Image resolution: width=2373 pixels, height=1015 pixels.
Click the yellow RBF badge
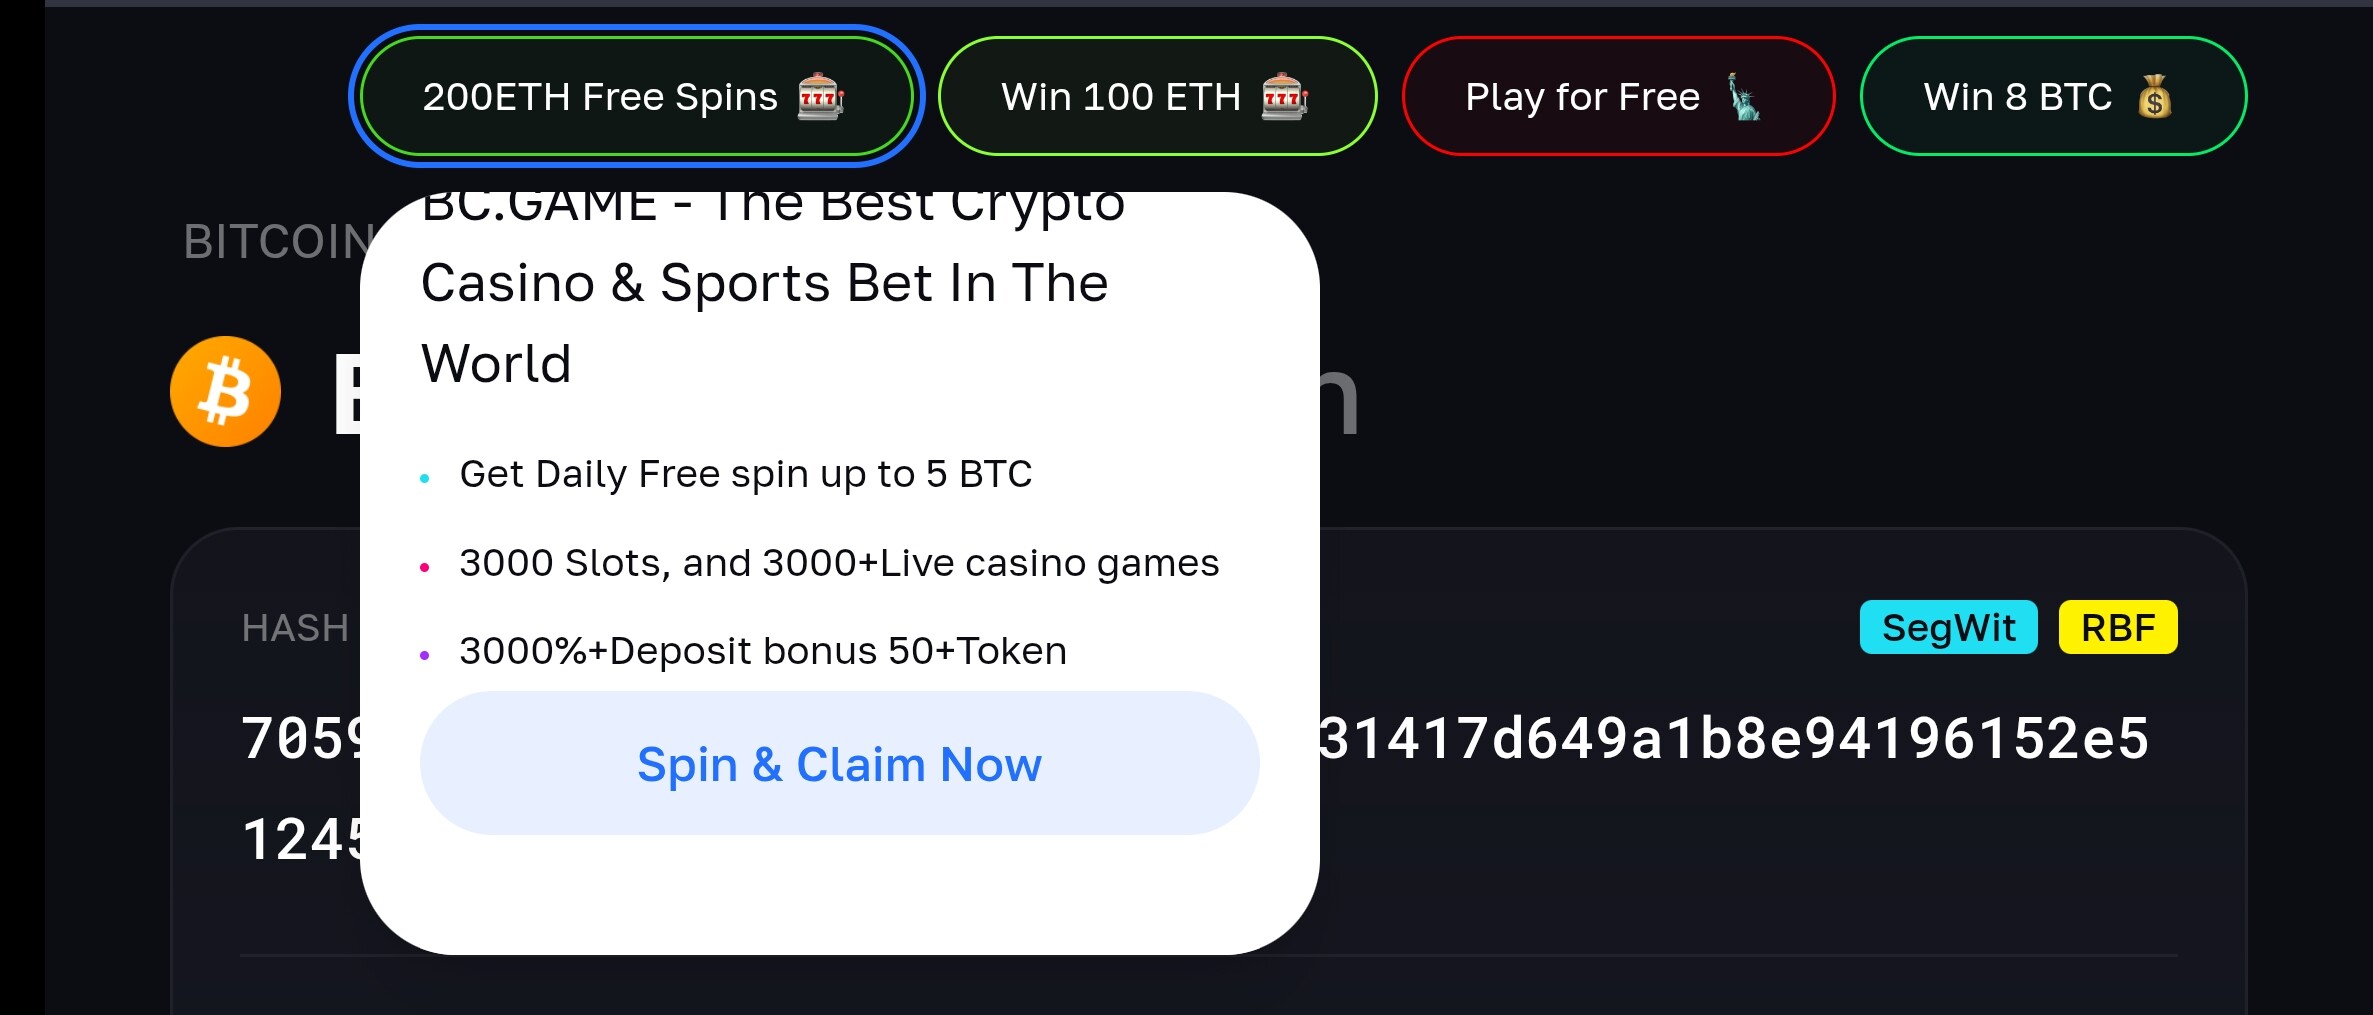pyautogui.click(x=2118, y=627)
